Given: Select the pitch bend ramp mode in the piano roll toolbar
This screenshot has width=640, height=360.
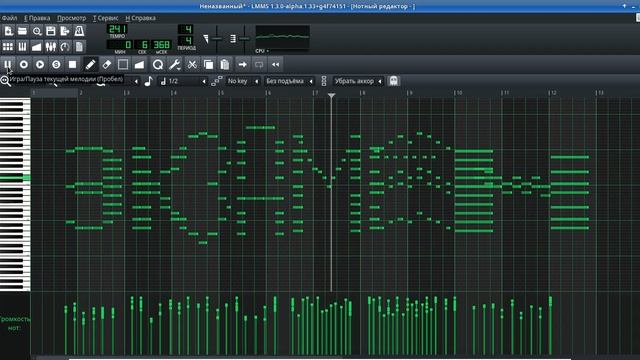Looking at the screenshot, I should click(x=139, y=64).
